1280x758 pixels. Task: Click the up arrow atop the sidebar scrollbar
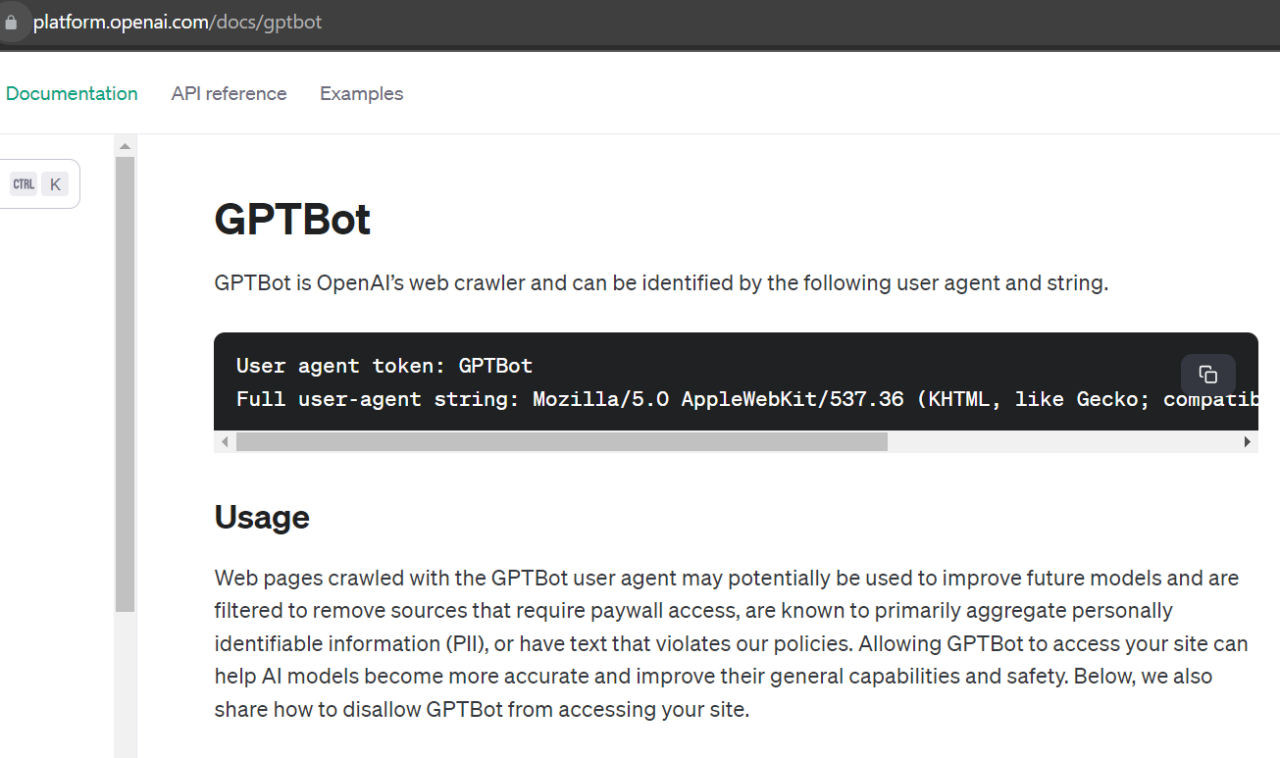(x=124, y=146)
